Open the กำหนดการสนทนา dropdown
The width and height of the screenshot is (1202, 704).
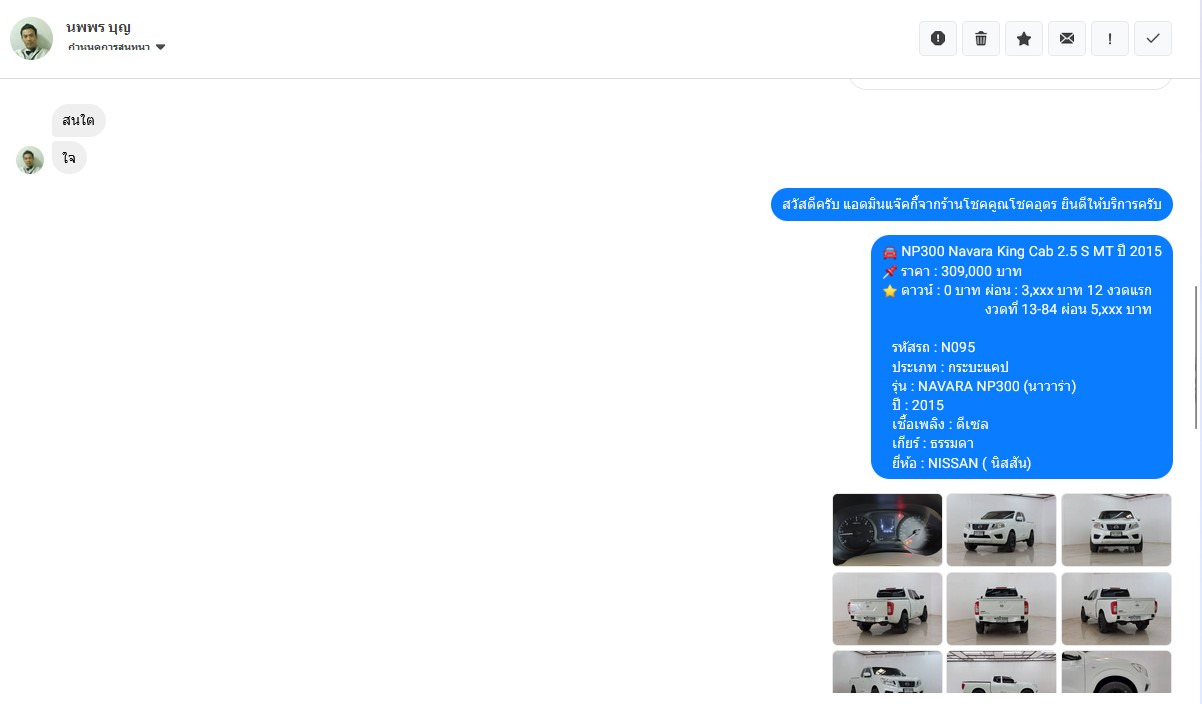point(117,47)
